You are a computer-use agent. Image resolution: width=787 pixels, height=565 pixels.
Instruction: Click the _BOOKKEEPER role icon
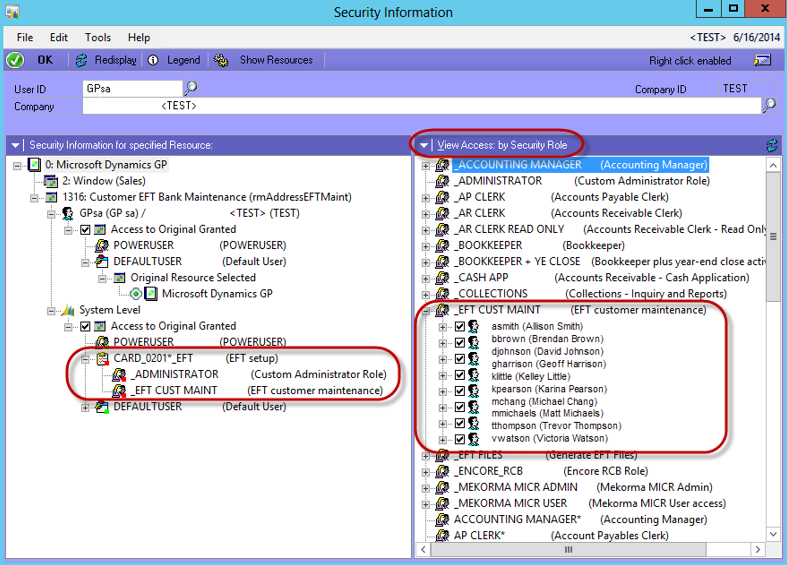442,245
